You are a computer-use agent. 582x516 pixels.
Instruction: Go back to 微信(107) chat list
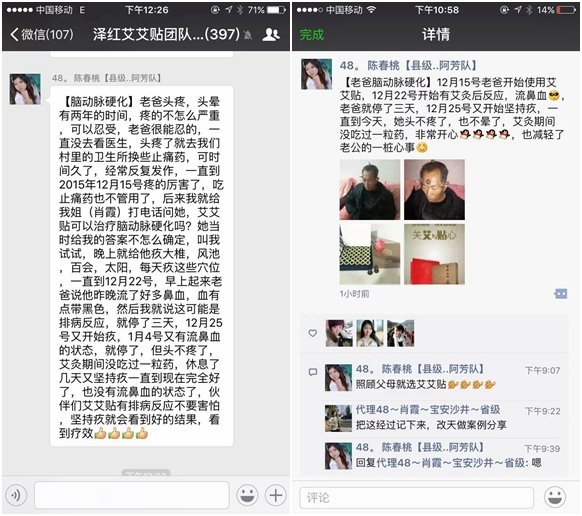tap(42, 35)
